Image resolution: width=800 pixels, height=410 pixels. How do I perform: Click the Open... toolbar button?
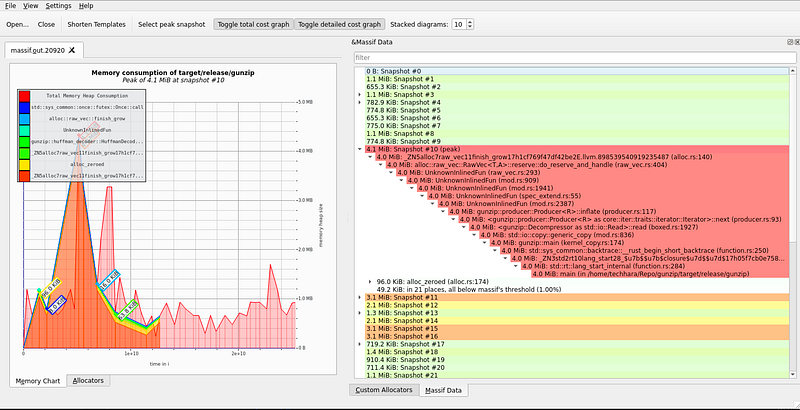17,23
